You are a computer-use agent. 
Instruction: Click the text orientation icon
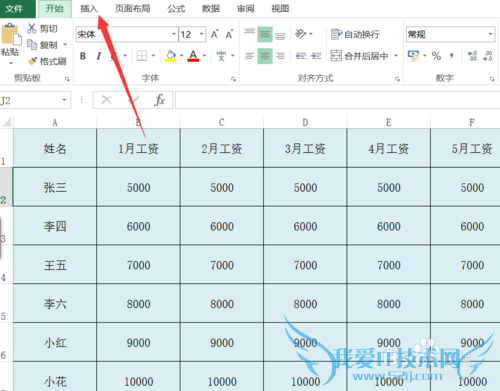tap(301, 34)
